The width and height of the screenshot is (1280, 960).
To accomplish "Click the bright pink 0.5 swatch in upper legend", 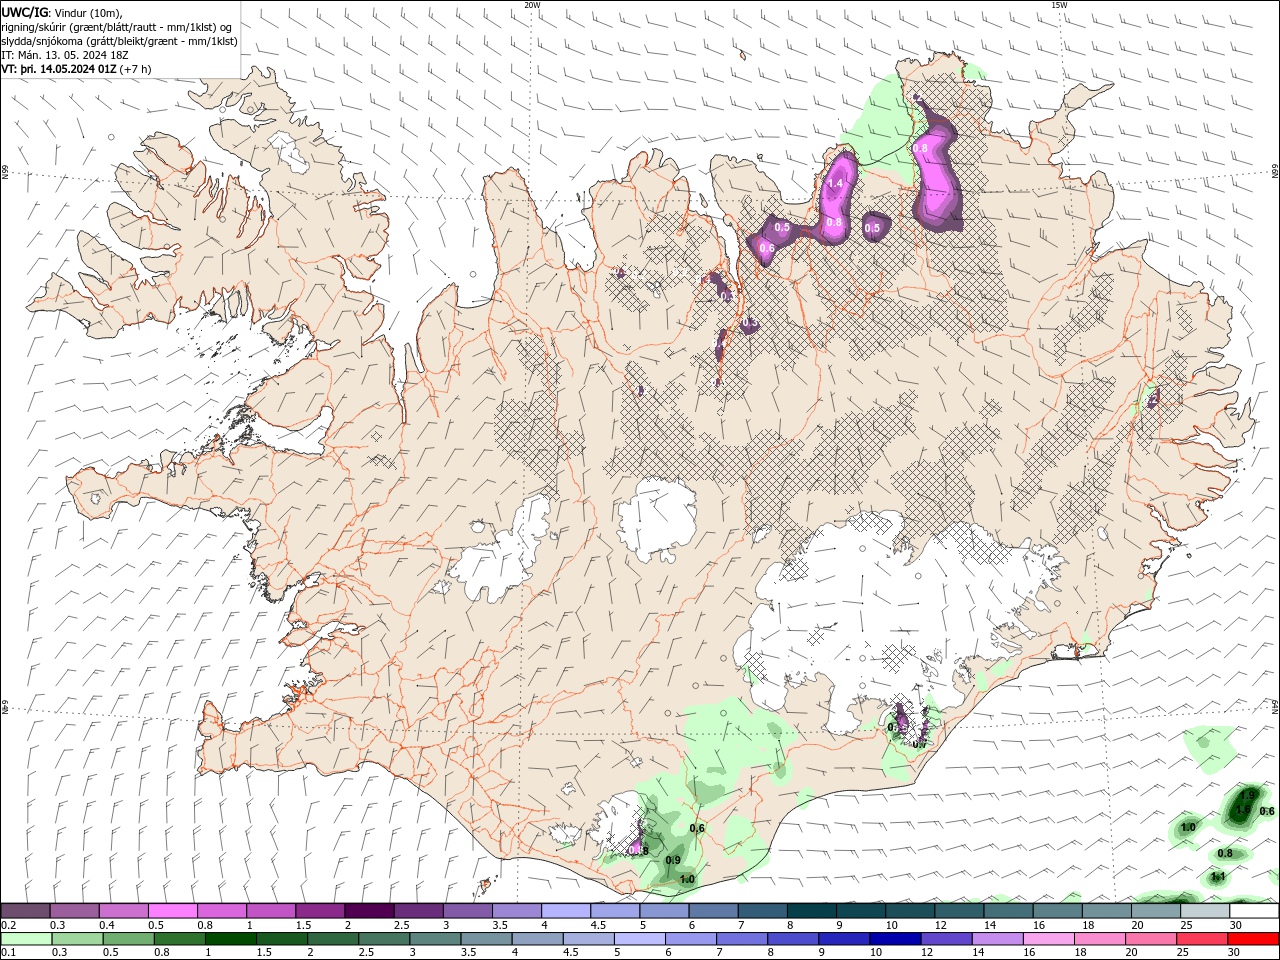I will click(x=172, y=910).
